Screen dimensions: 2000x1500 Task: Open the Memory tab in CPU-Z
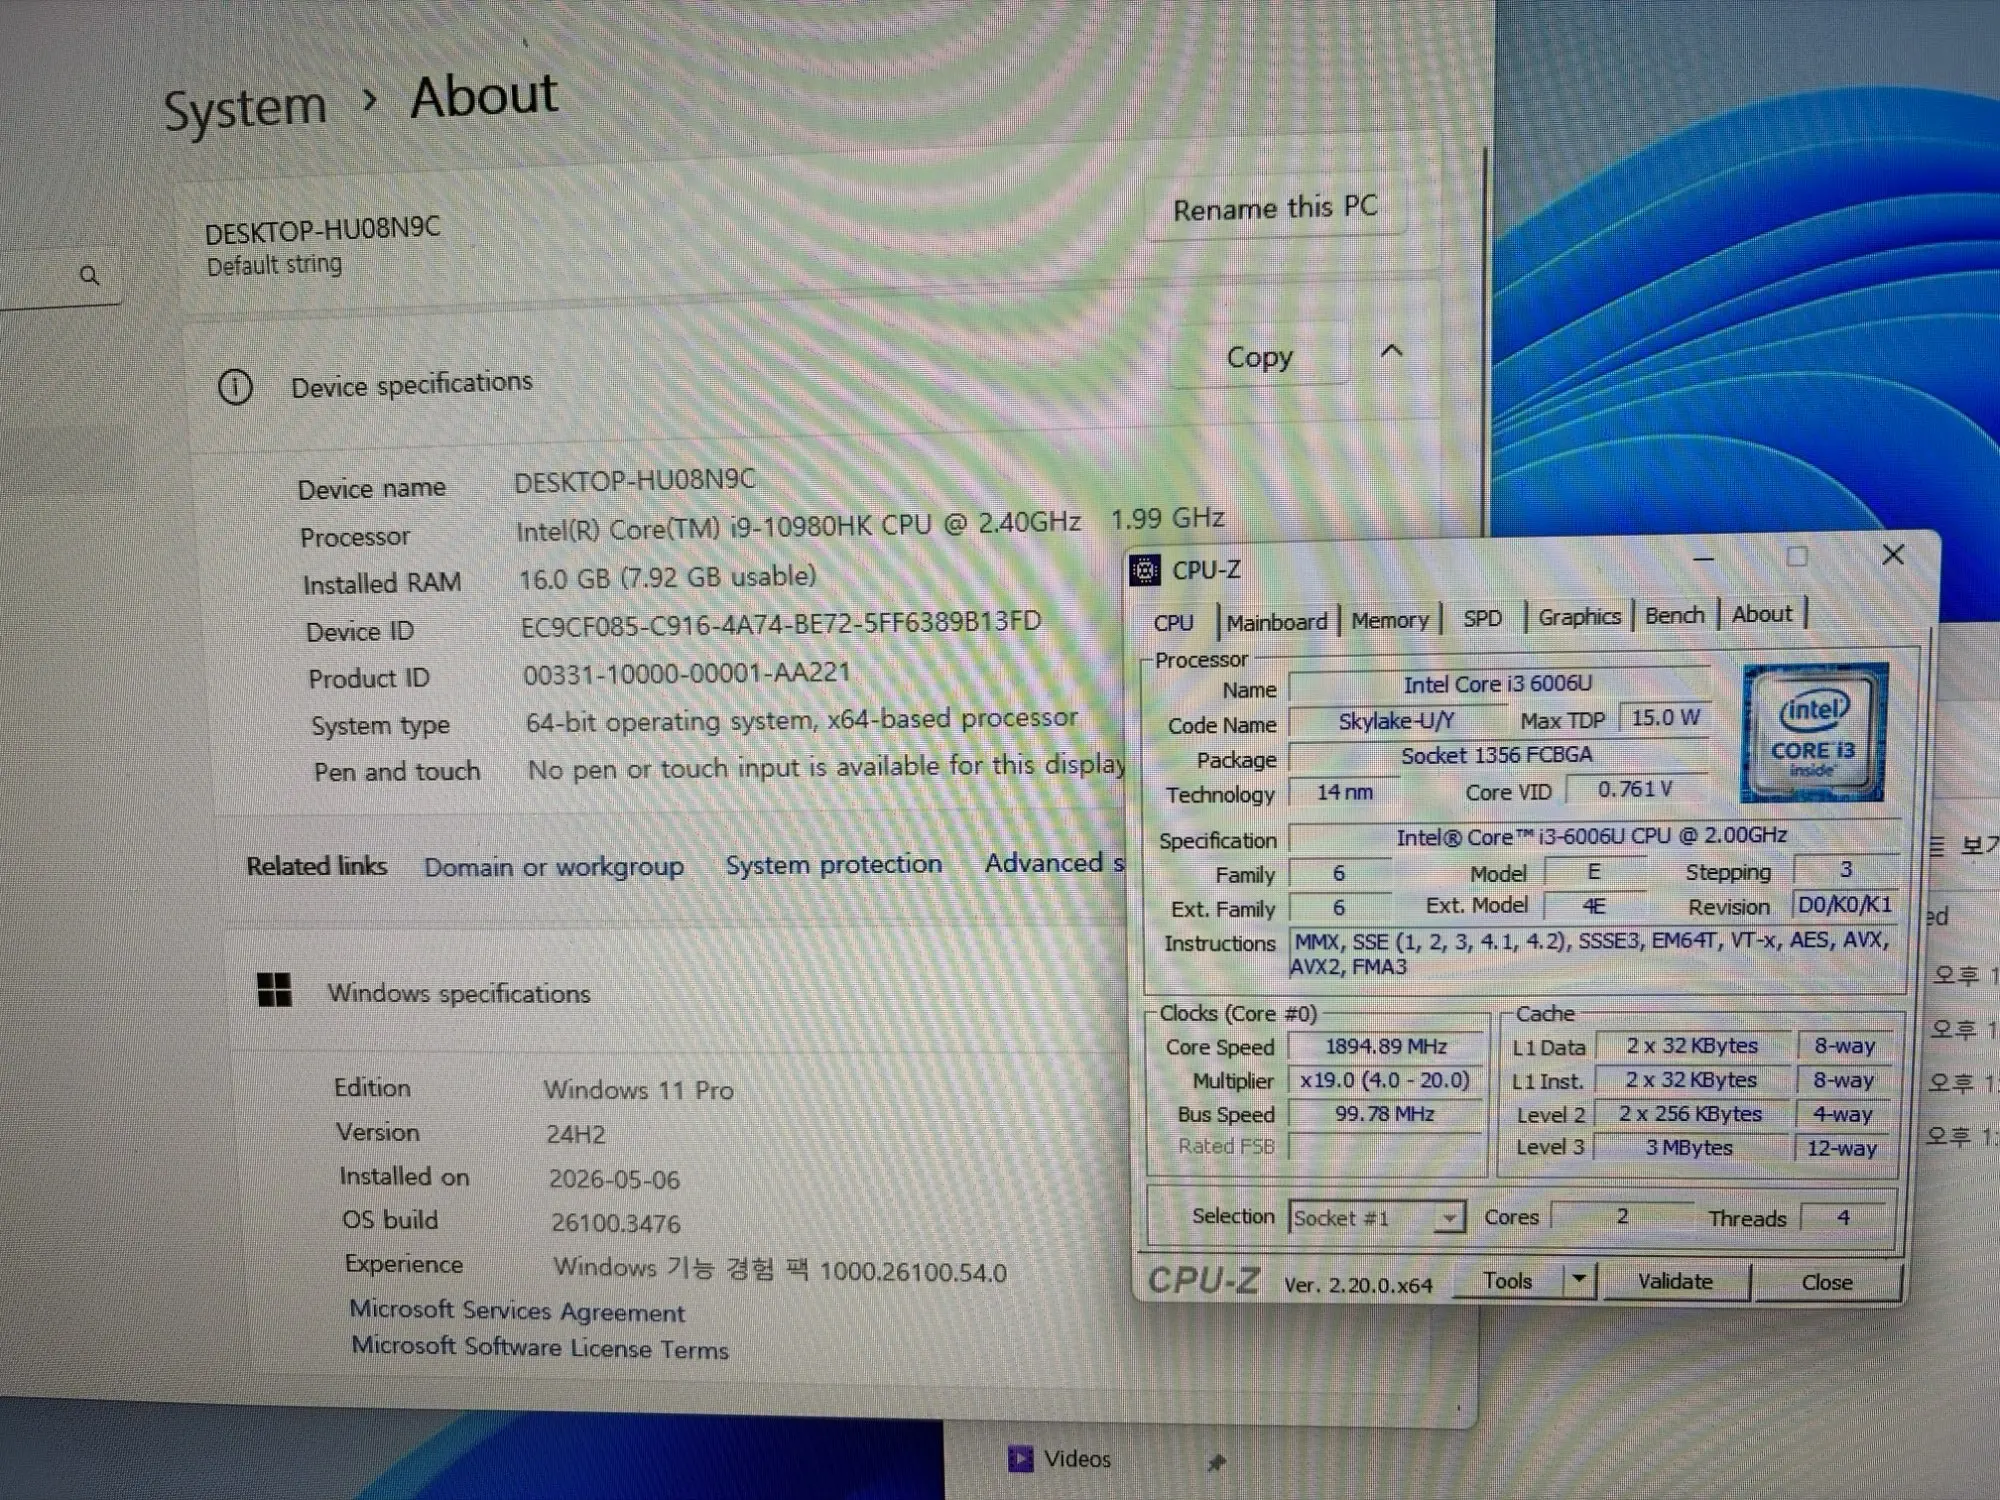pos(1389,620)
